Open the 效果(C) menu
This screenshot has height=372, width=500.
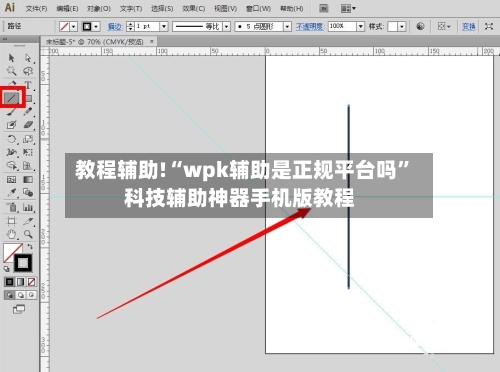point(193,8)
